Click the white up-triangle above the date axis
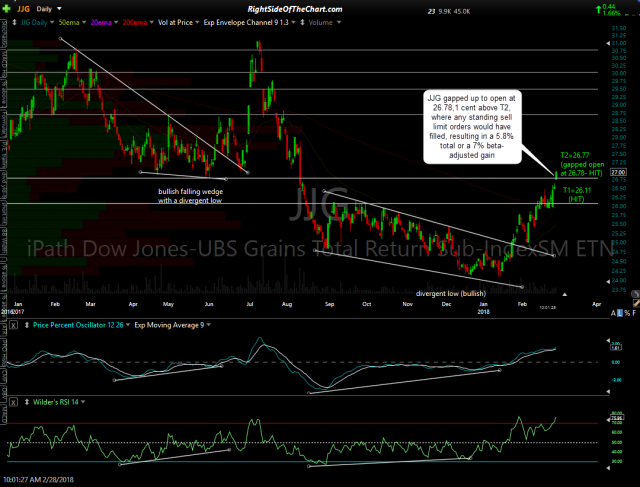 tap(564, 294)
